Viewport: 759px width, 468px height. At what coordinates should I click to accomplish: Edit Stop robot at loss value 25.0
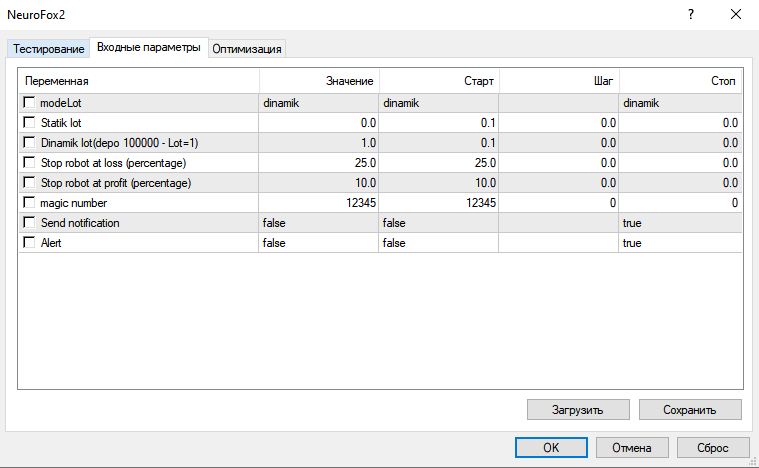[x=319, y=163]
